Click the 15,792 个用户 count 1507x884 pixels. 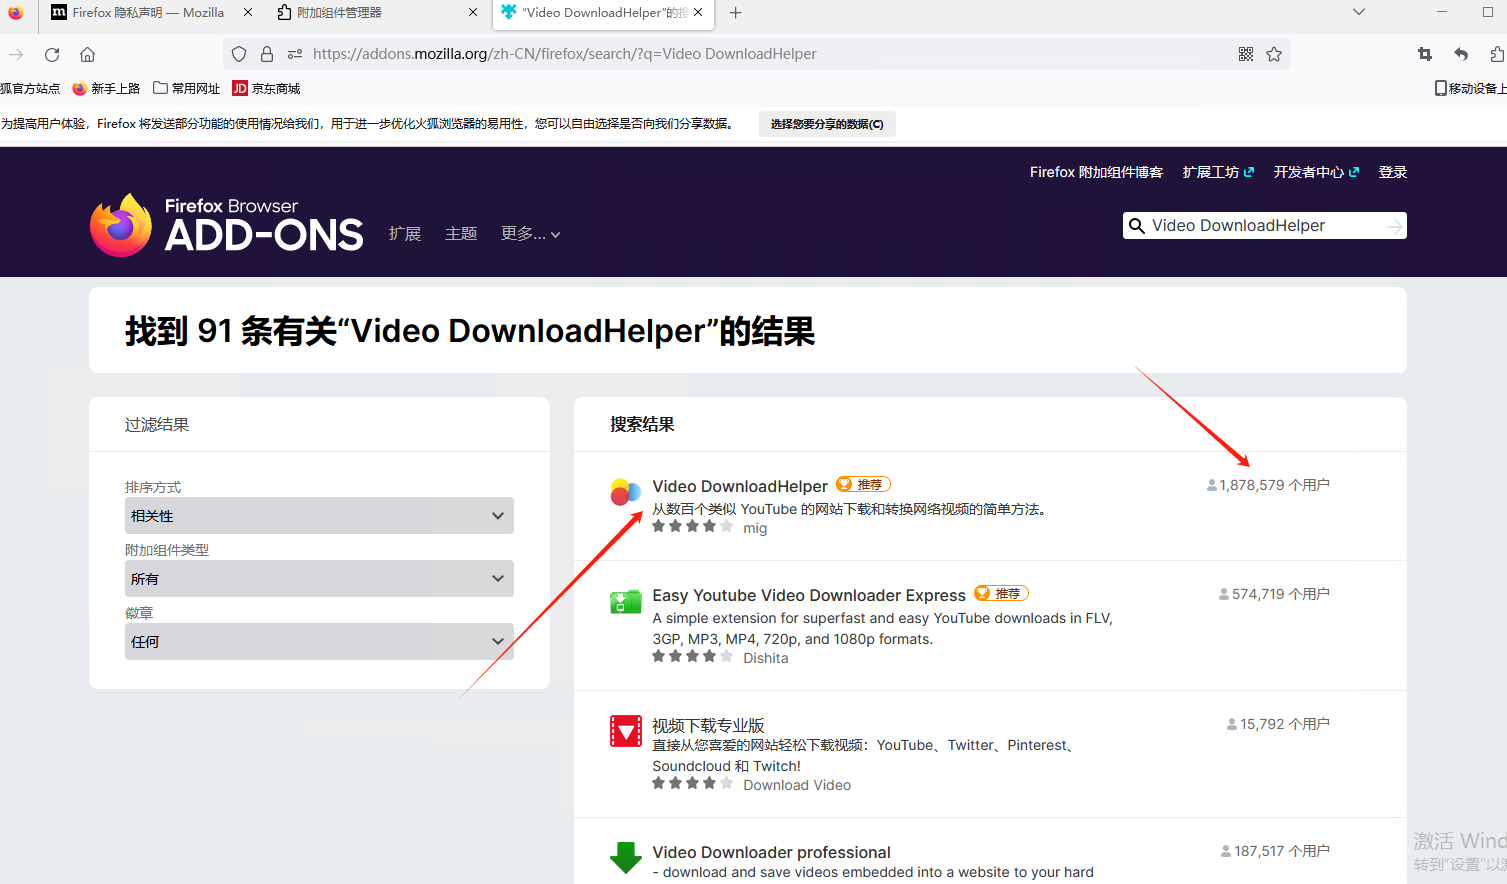(1278, 724)
